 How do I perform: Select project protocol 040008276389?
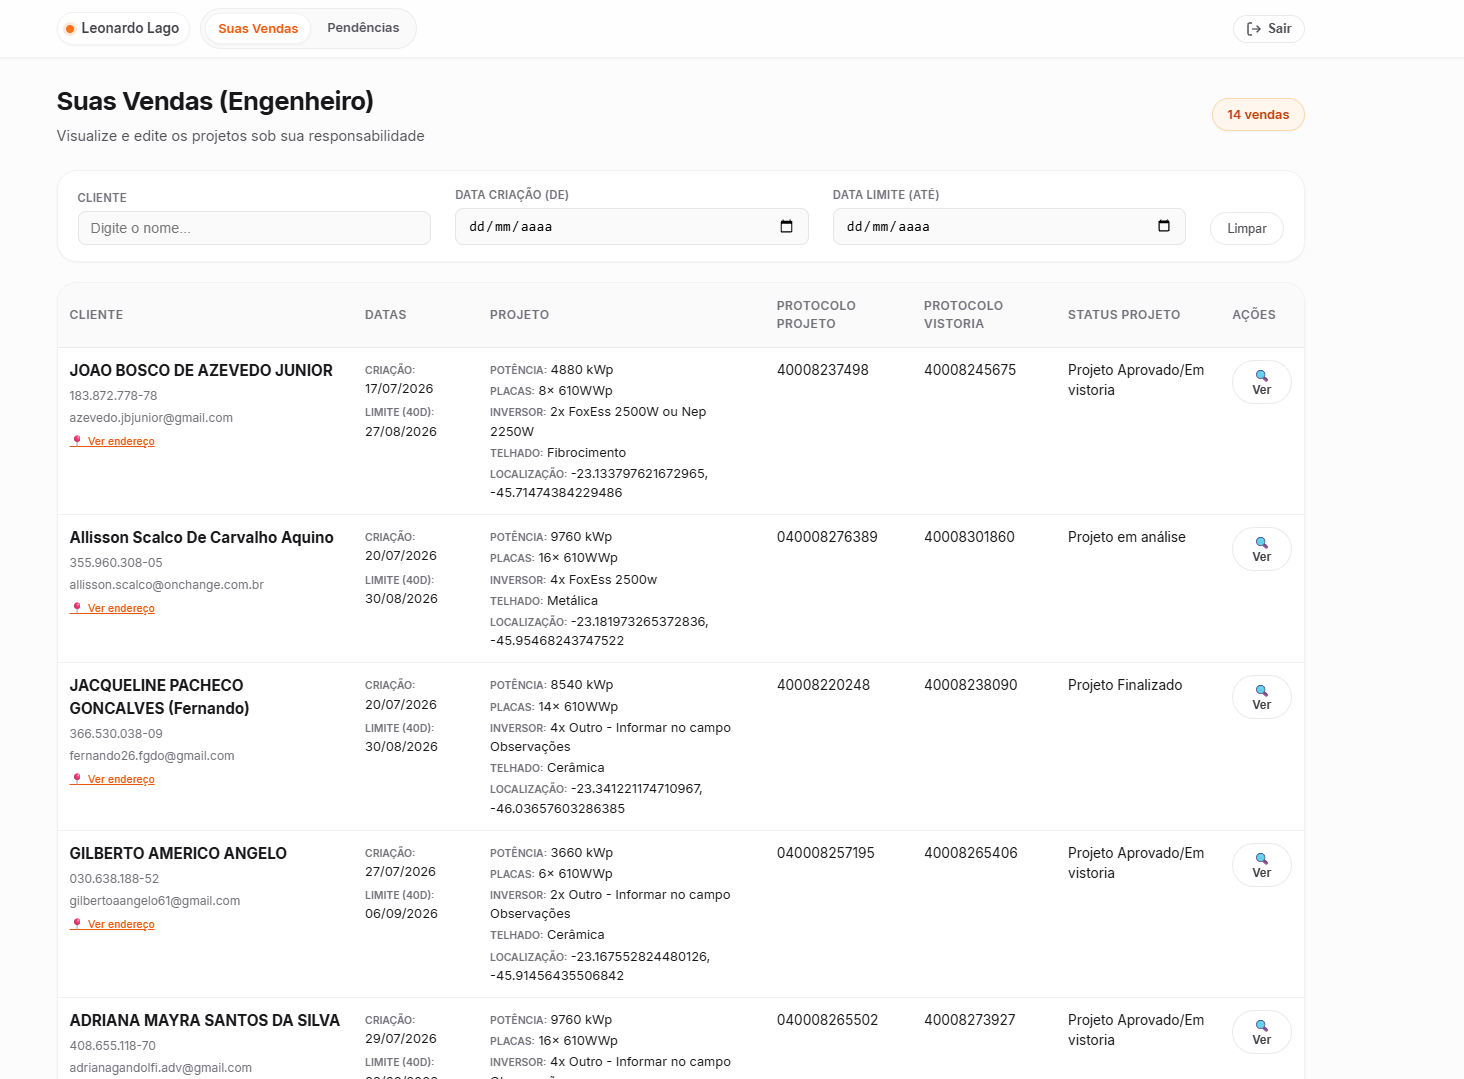pyautogui.click(x=827, y=537)
